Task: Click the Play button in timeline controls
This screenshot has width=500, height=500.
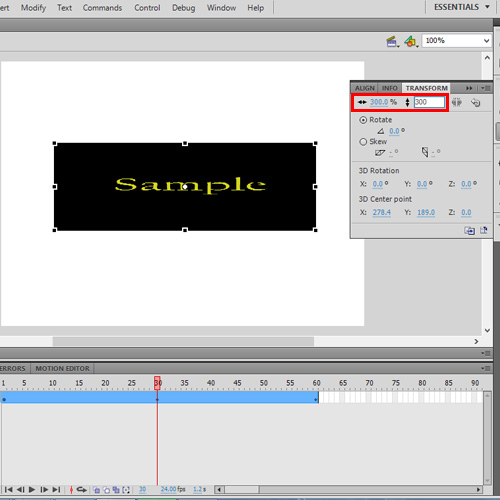Action: tap(32, 490)
